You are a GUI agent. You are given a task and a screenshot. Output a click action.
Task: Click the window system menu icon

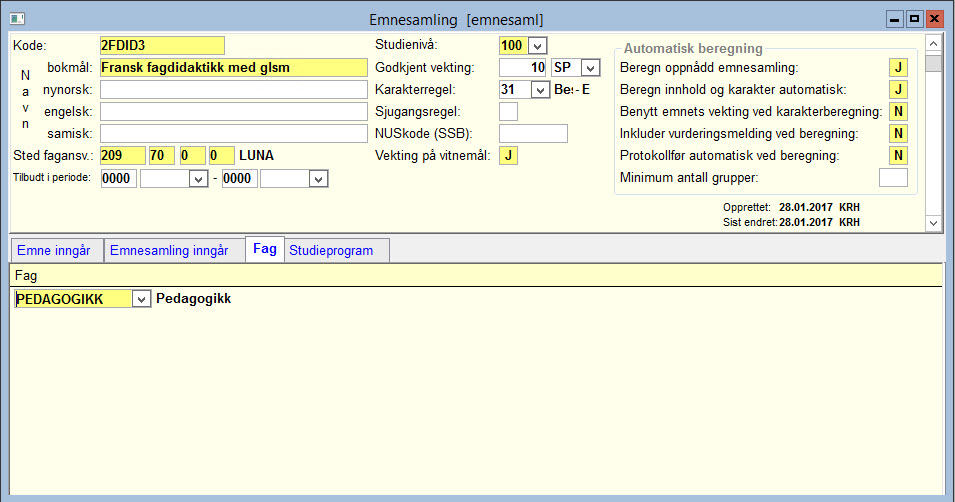click(x=17, y=19)
